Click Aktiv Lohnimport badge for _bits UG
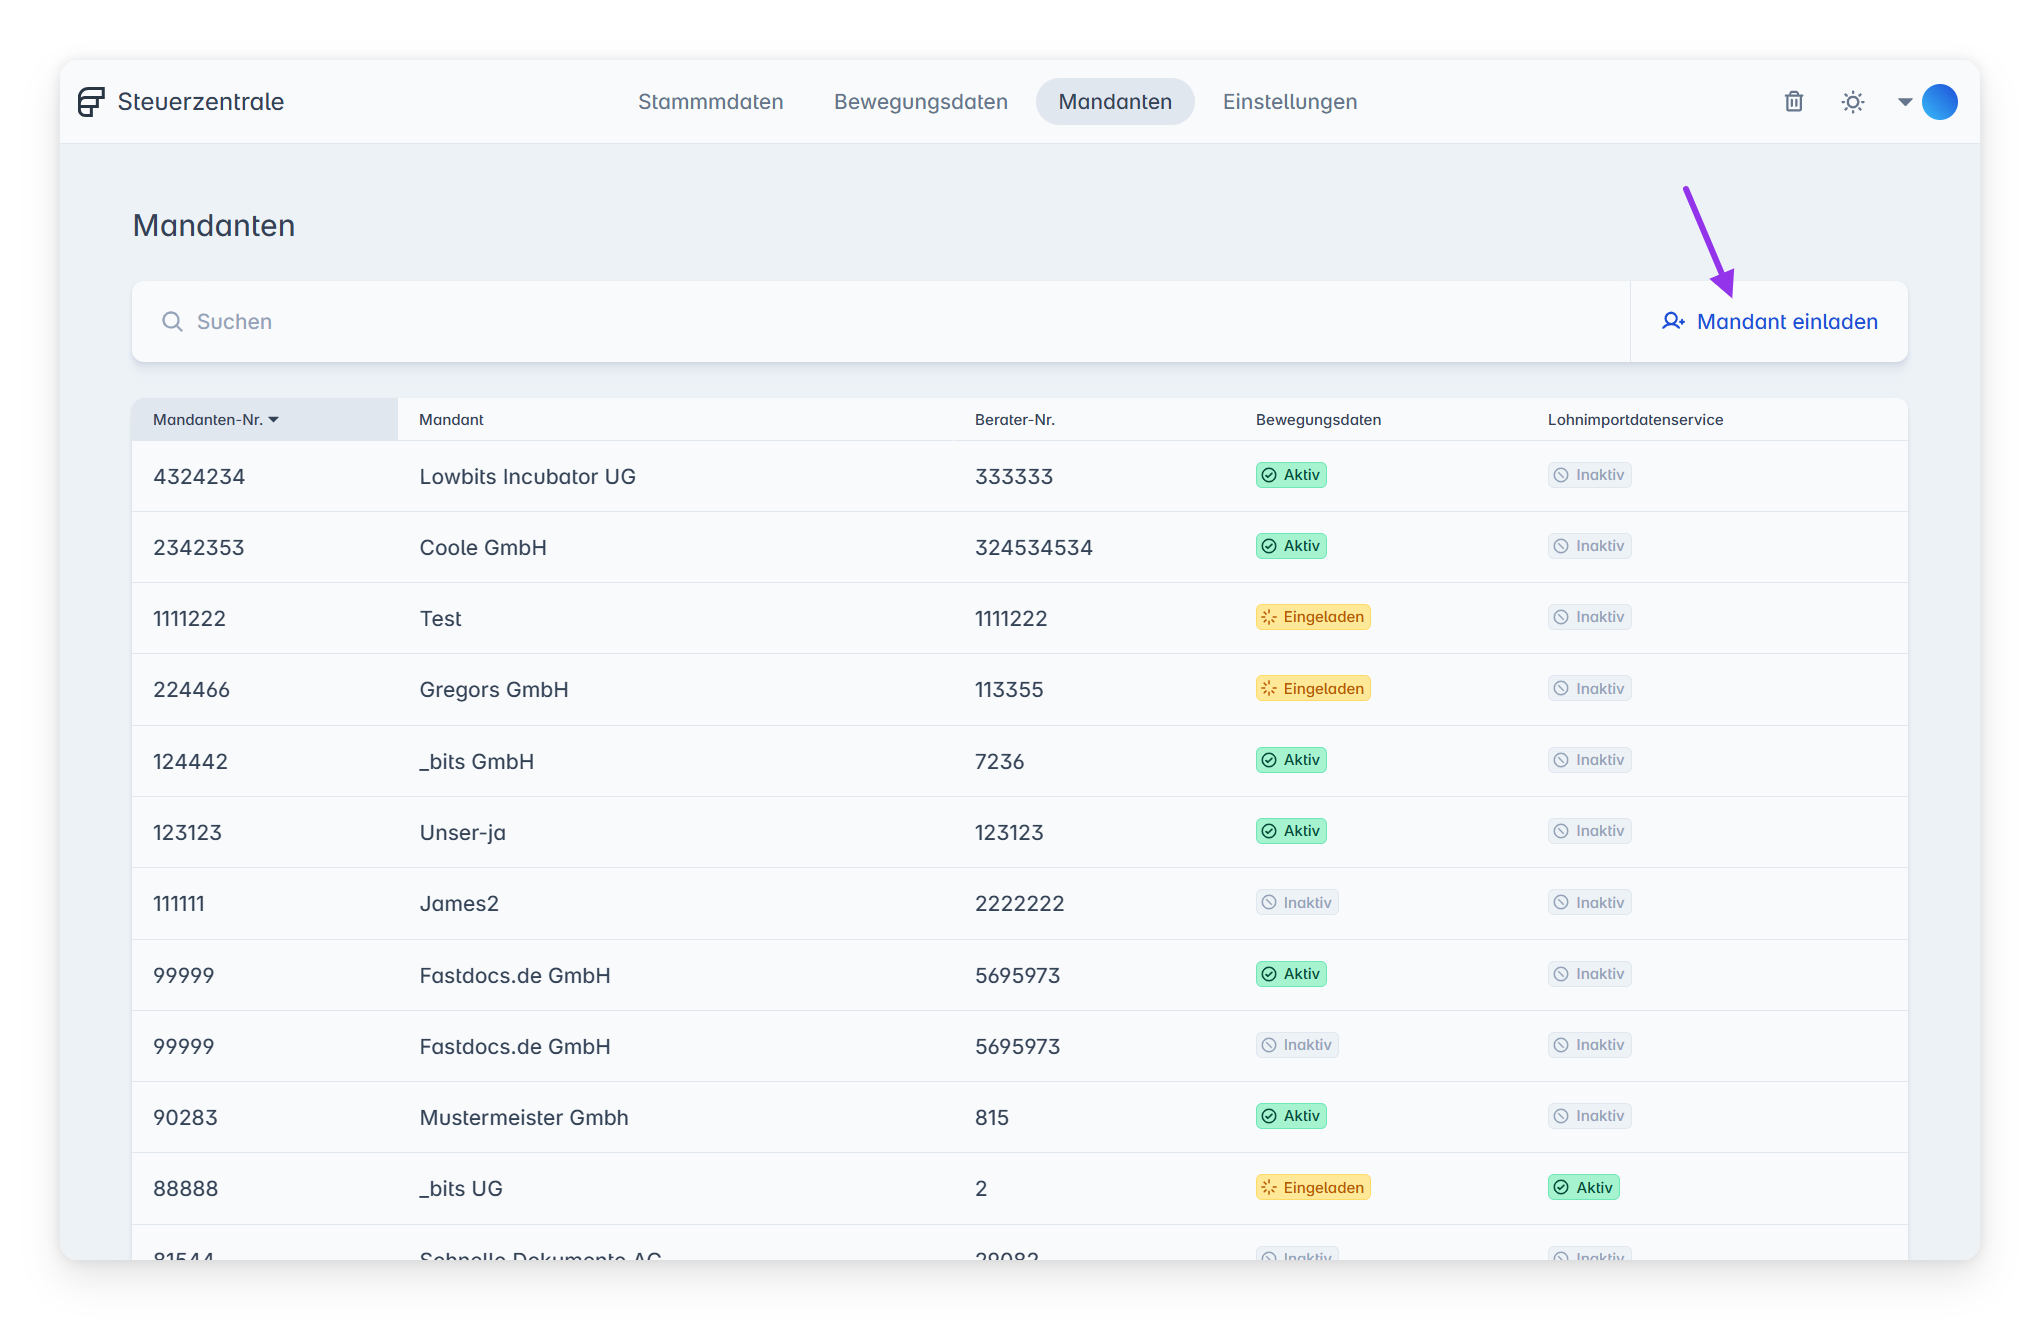The width and height of the screenshot is (2040, 1320). coord(1583,1188)
